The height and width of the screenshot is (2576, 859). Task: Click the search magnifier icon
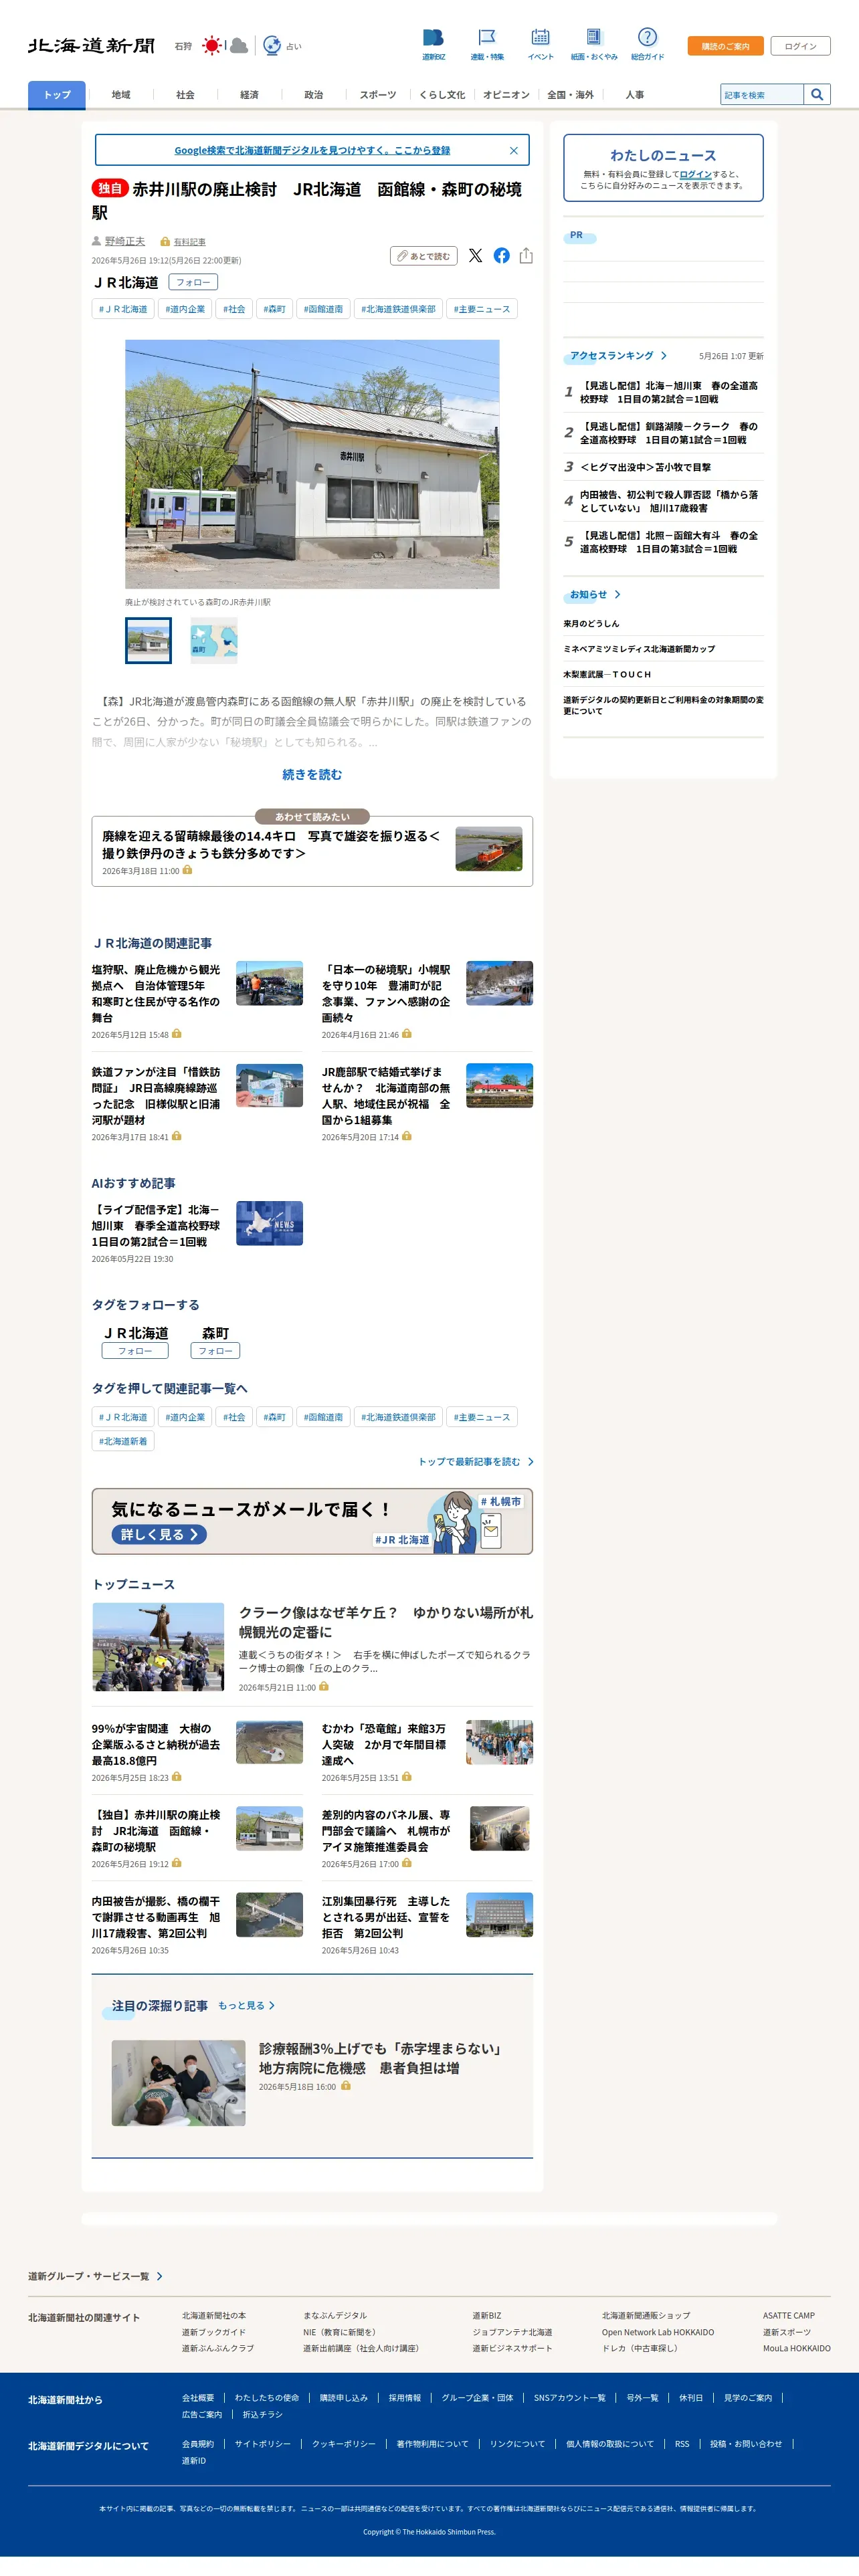tap(817, 95)
